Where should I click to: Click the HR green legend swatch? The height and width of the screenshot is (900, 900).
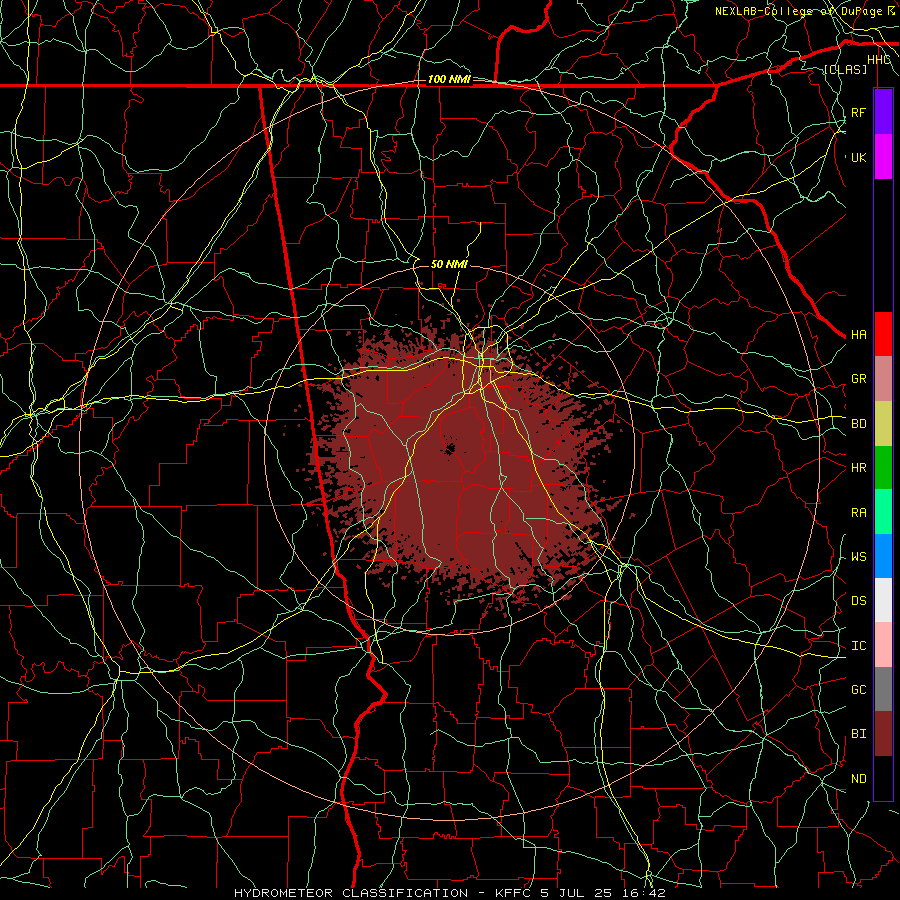(x=883, y=467)
